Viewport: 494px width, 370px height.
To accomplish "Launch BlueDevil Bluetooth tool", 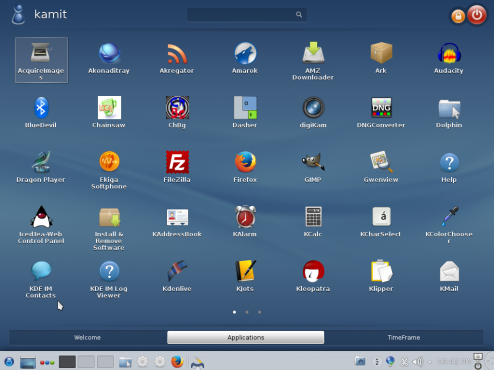I will tap(41, 112).
